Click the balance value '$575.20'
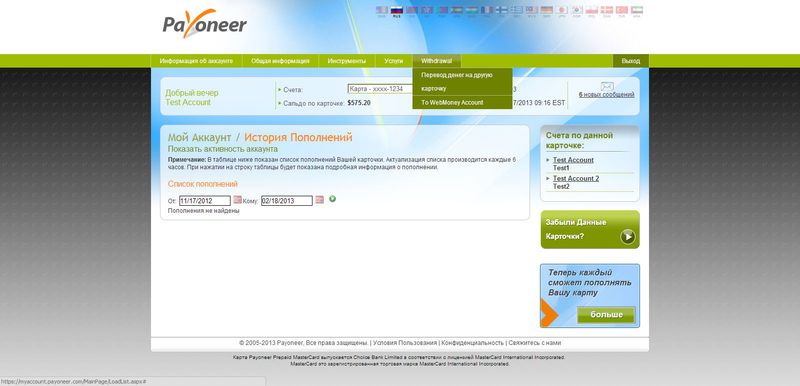 pos(359,102)
